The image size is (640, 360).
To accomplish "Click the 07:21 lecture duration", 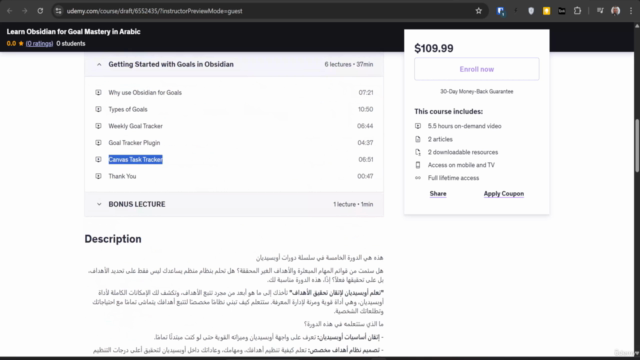I will (366, 93).
